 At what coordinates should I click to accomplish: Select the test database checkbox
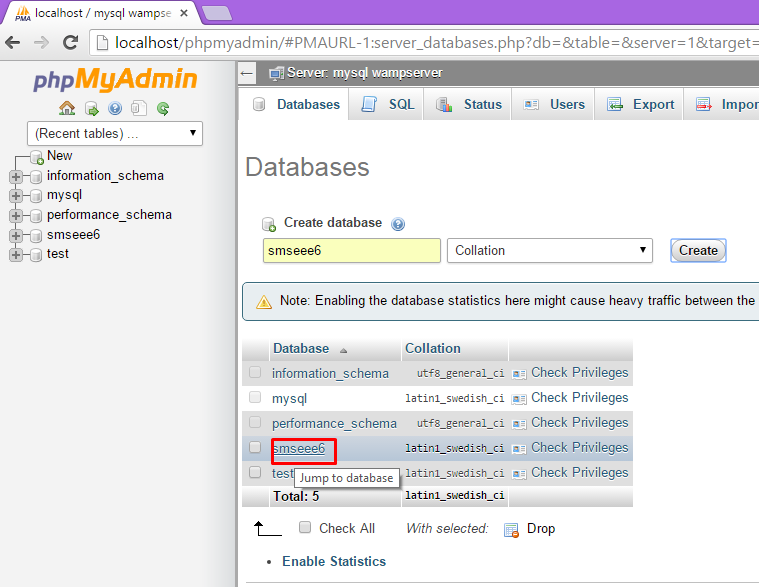pos(255,473)
